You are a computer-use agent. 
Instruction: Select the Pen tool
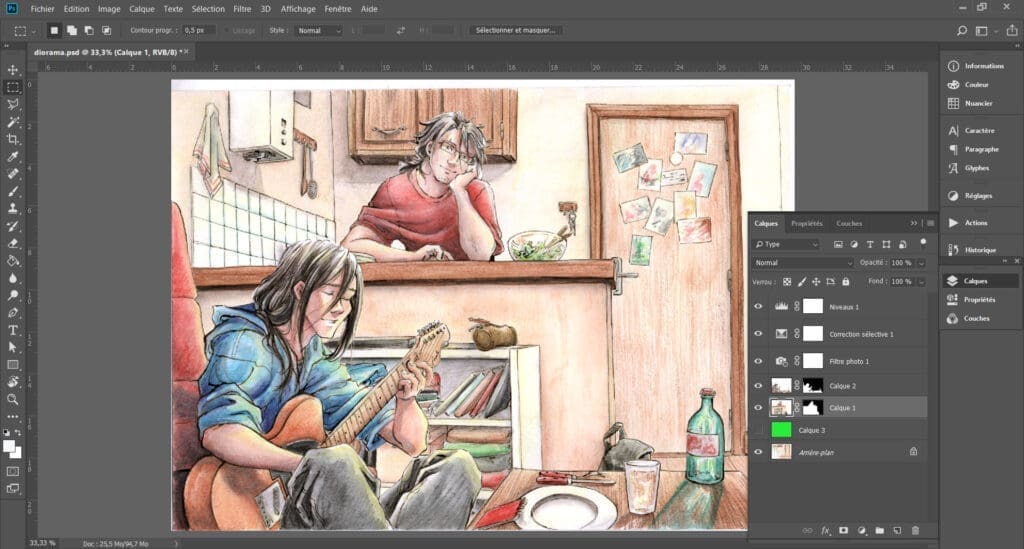click(x=12, y=313)
